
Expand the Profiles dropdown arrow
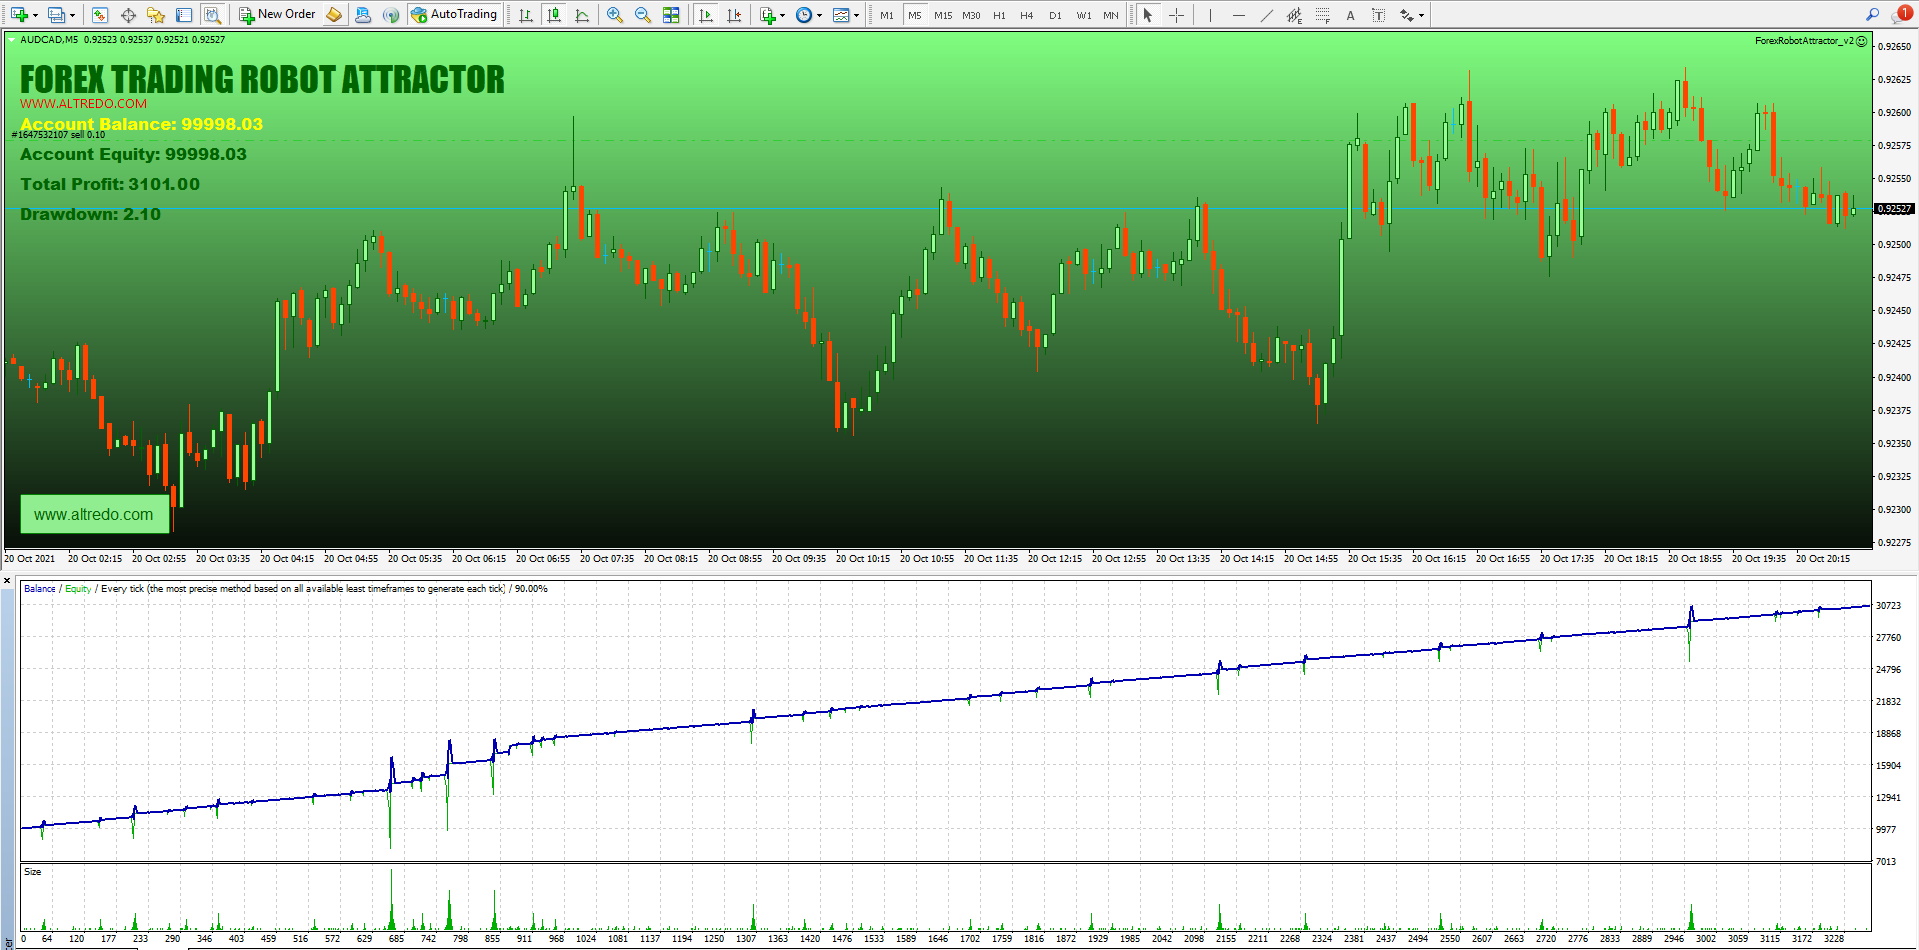(x=72, y=15)
